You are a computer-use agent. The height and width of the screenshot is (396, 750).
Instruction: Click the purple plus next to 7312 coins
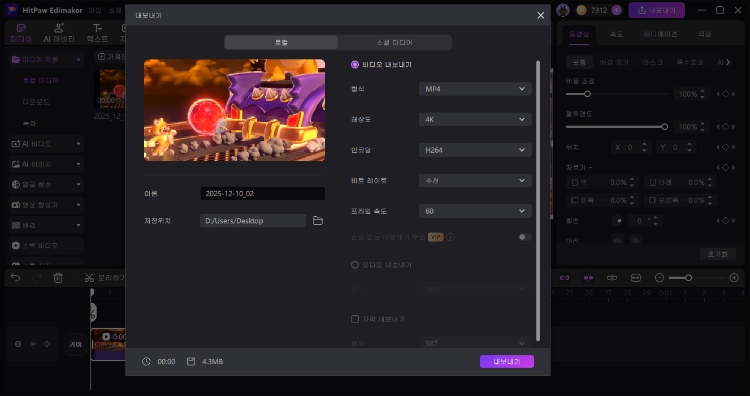[x=617, y=10]
